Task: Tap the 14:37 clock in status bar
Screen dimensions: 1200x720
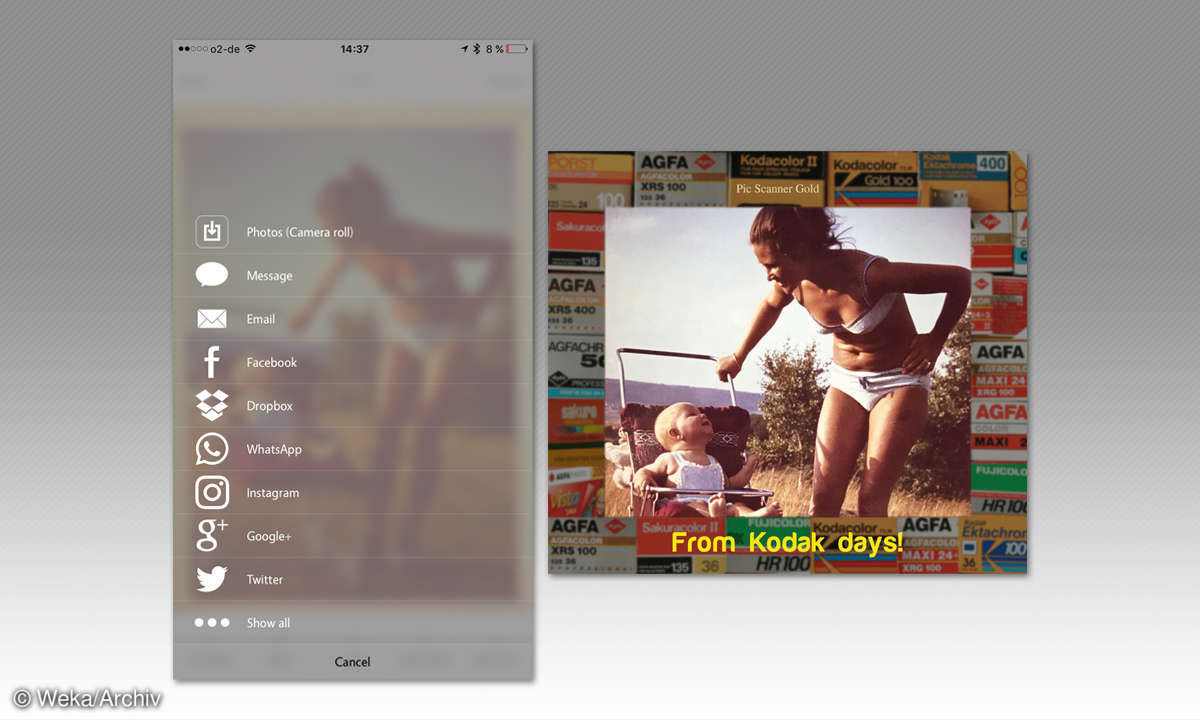Action: (354, 48)
